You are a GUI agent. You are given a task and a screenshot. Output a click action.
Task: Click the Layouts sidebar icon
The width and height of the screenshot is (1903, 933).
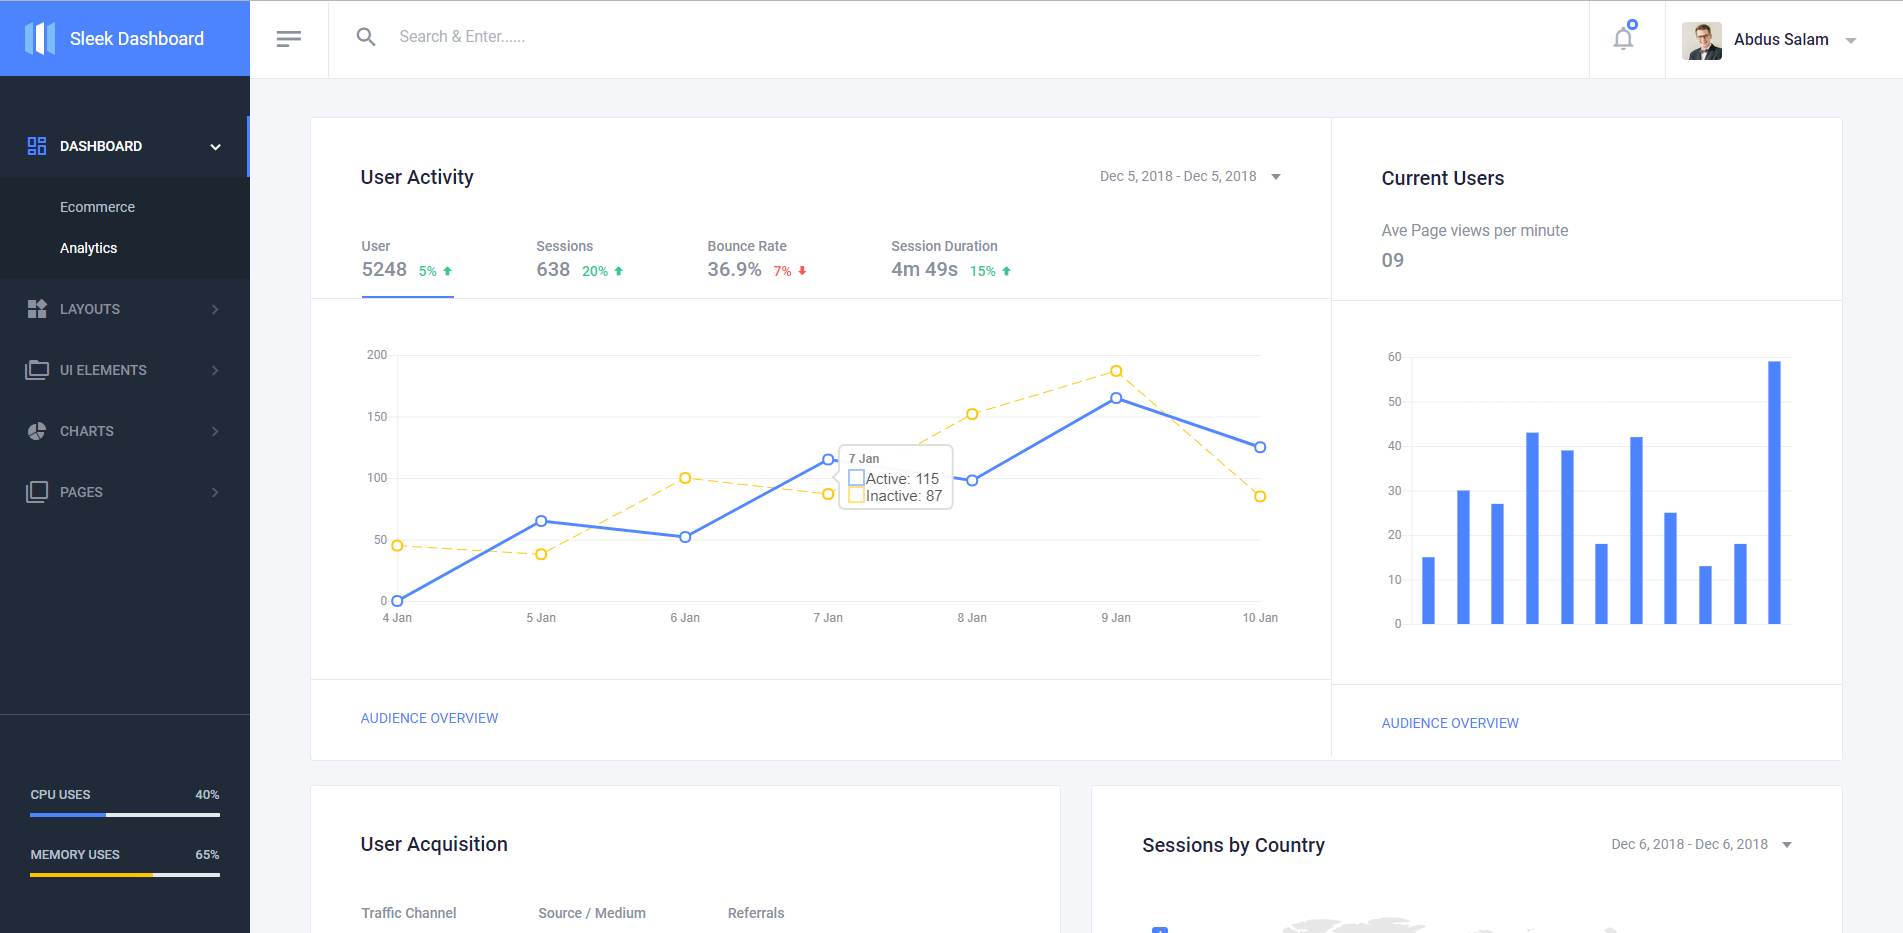click(x=37, y=309)
